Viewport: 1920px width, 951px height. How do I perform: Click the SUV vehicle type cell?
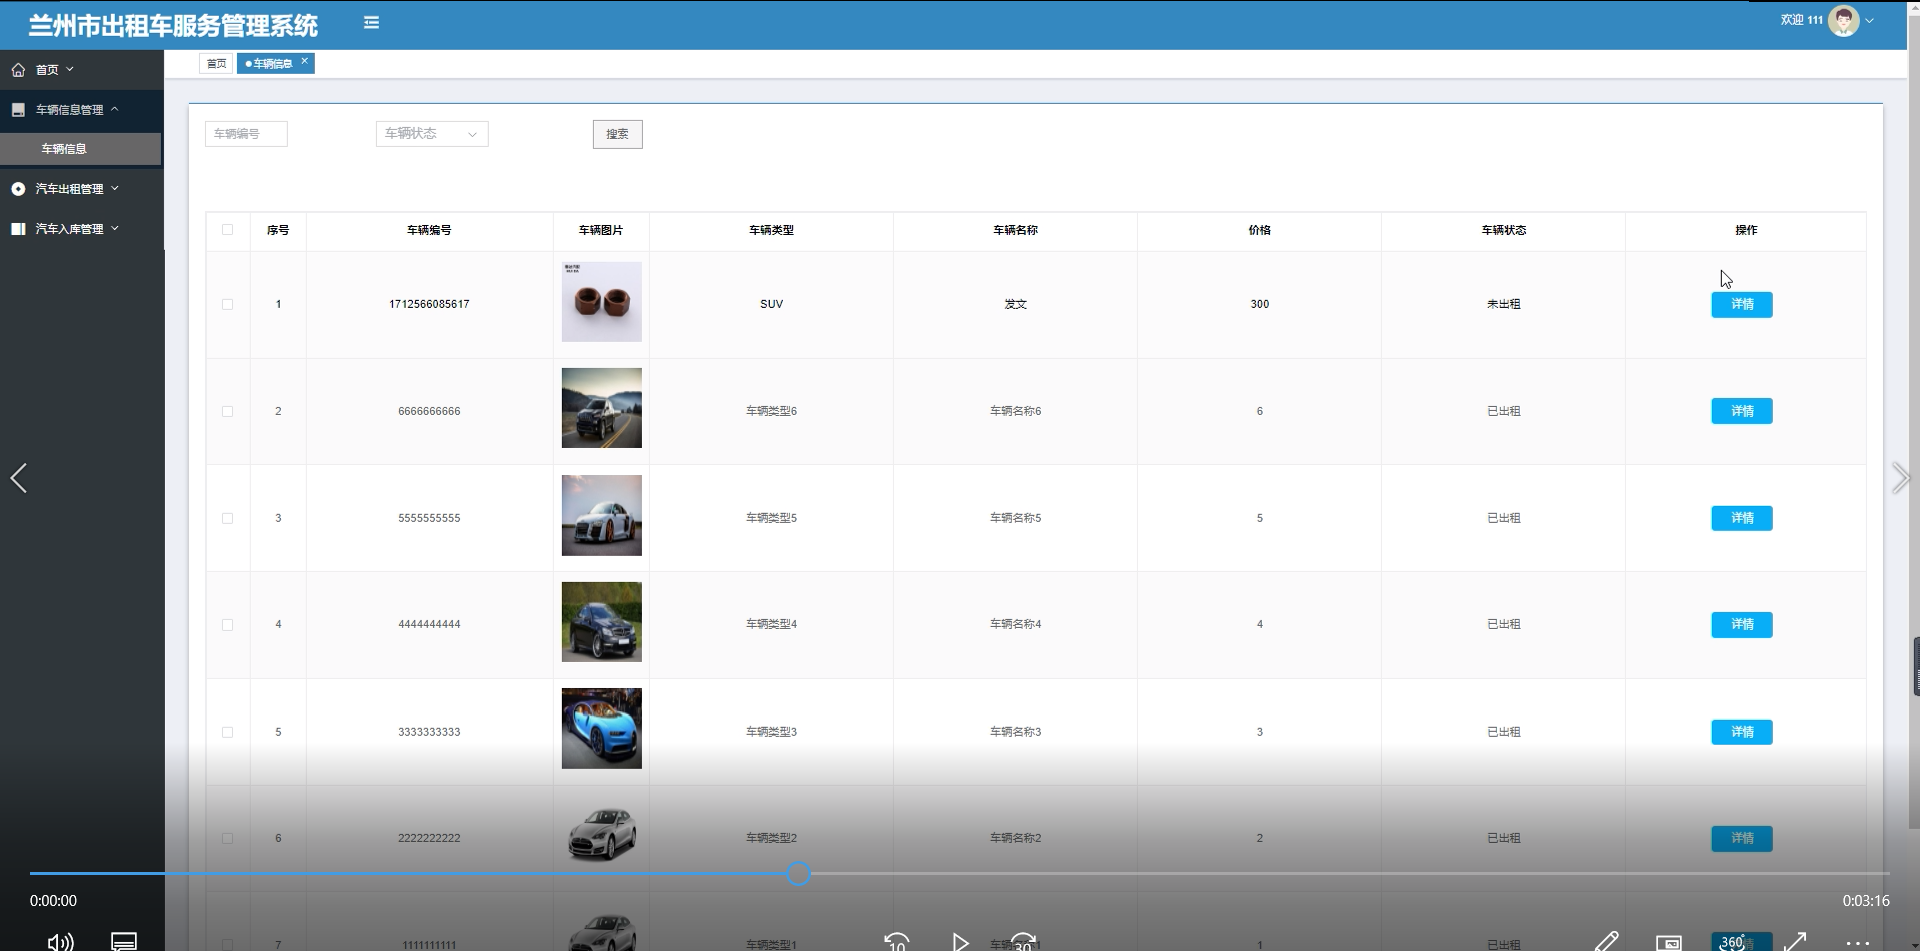click(x=771, y=304)
